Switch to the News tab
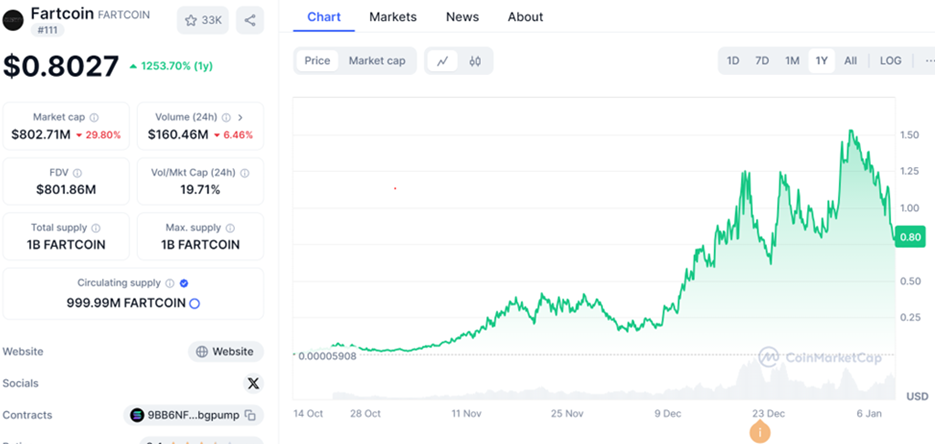 [462, 17]
